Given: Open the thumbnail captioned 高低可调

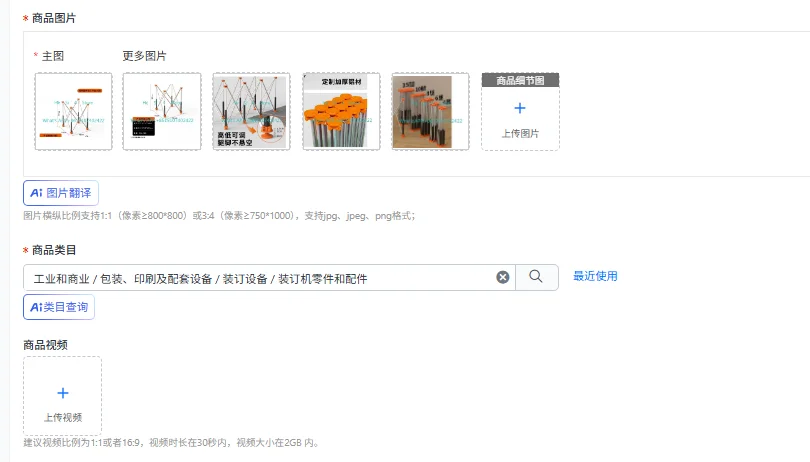Looking at the screenshot, I should [252, 111].
